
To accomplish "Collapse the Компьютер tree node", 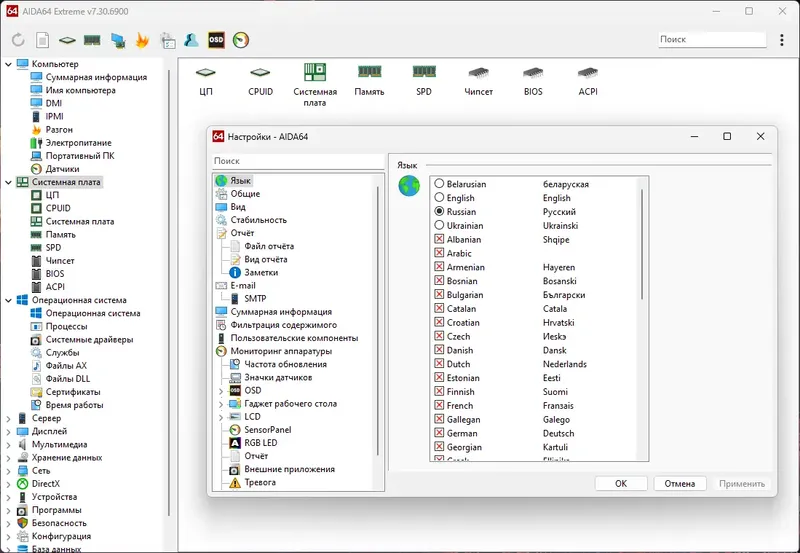I will [8, 64].
